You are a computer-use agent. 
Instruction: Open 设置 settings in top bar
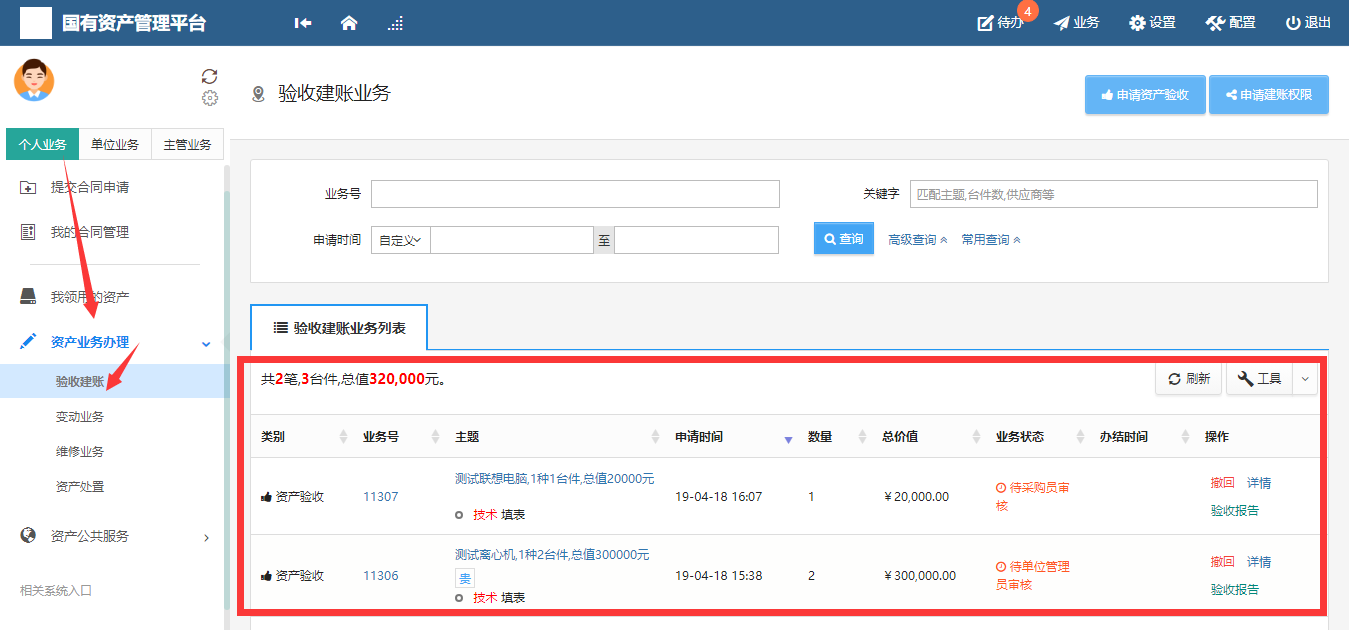click(x=1152, y=23)
